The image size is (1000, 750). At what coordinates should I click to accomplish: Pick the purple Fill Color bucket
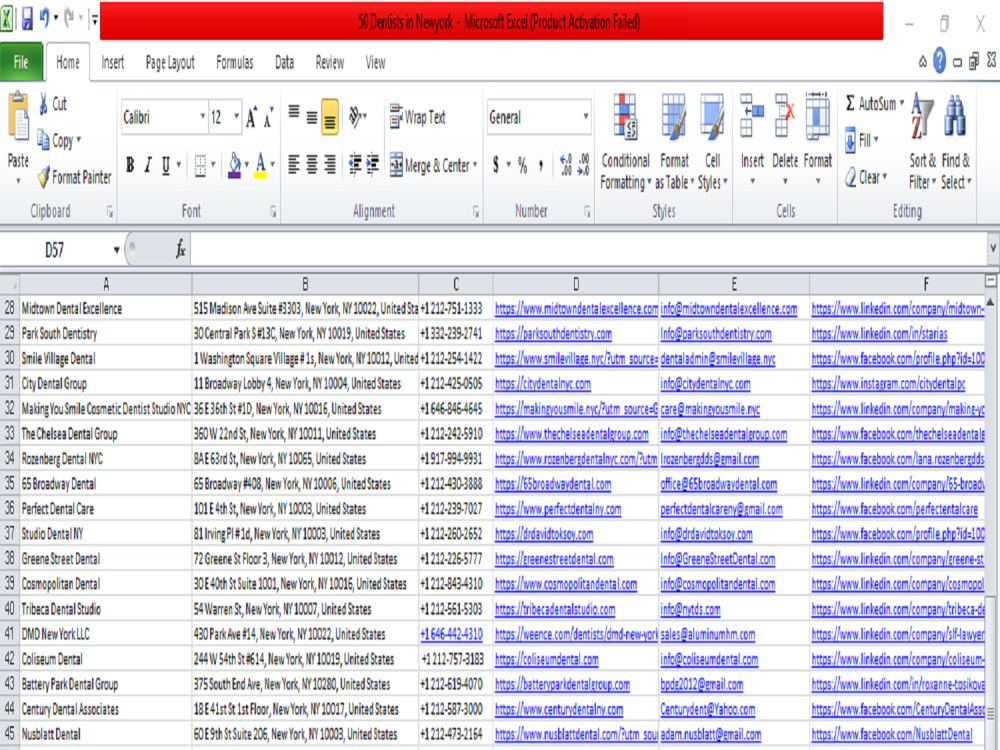coord(234,165)
